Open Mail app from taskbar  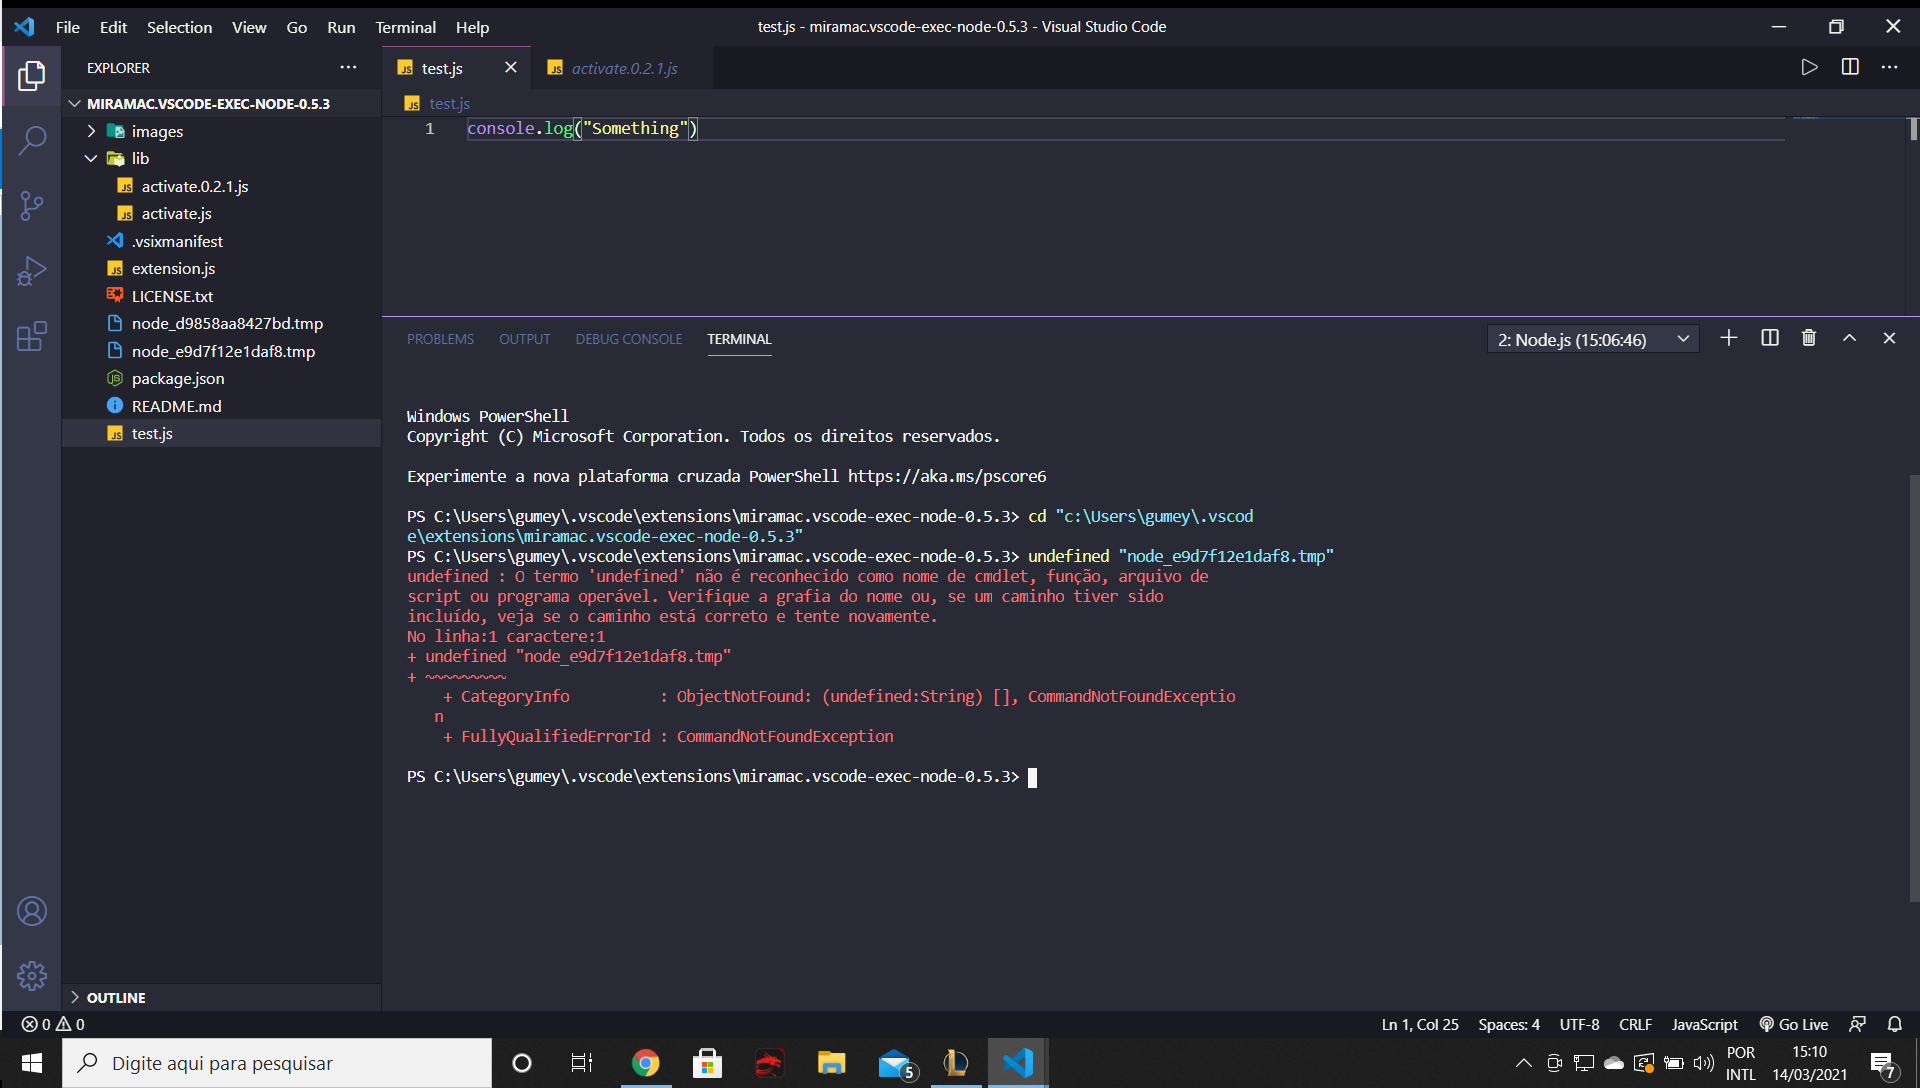point(896,1063)
